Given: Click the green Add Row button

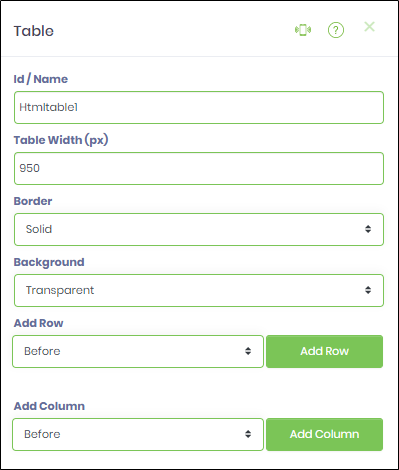Looking at the screenshot, I should [x=324, y=351].
